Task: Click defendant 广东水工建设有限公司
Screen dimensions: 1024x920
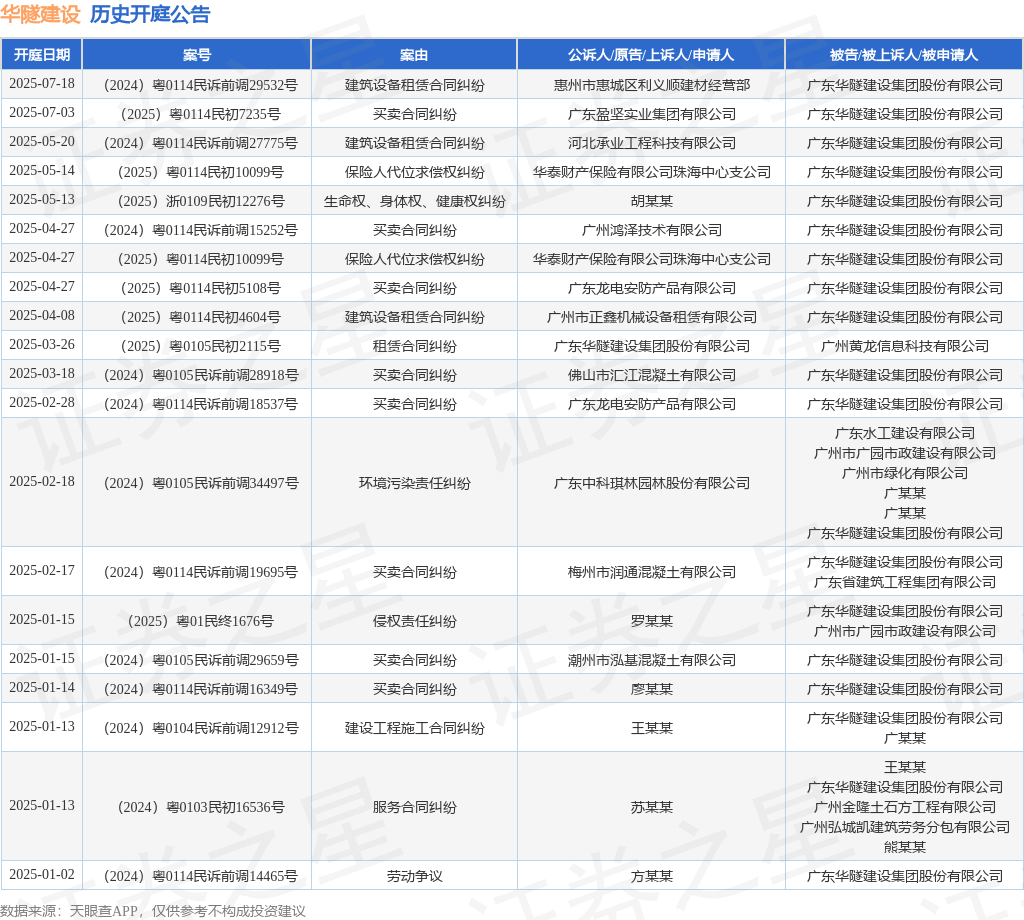Action: (x=904, y=434)
